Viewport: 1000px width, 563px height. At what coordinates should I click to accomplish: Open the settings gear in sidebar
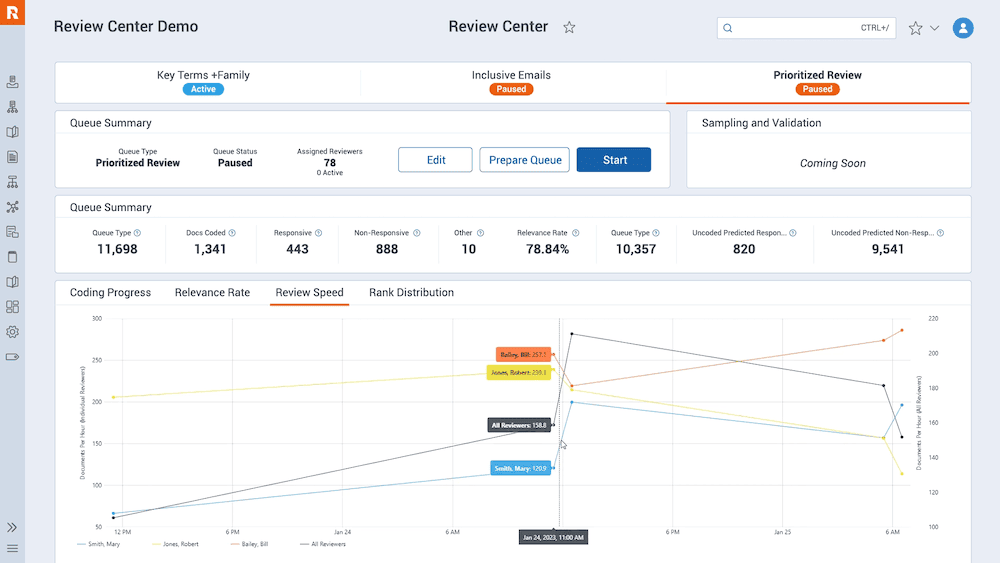click(12, 332)
